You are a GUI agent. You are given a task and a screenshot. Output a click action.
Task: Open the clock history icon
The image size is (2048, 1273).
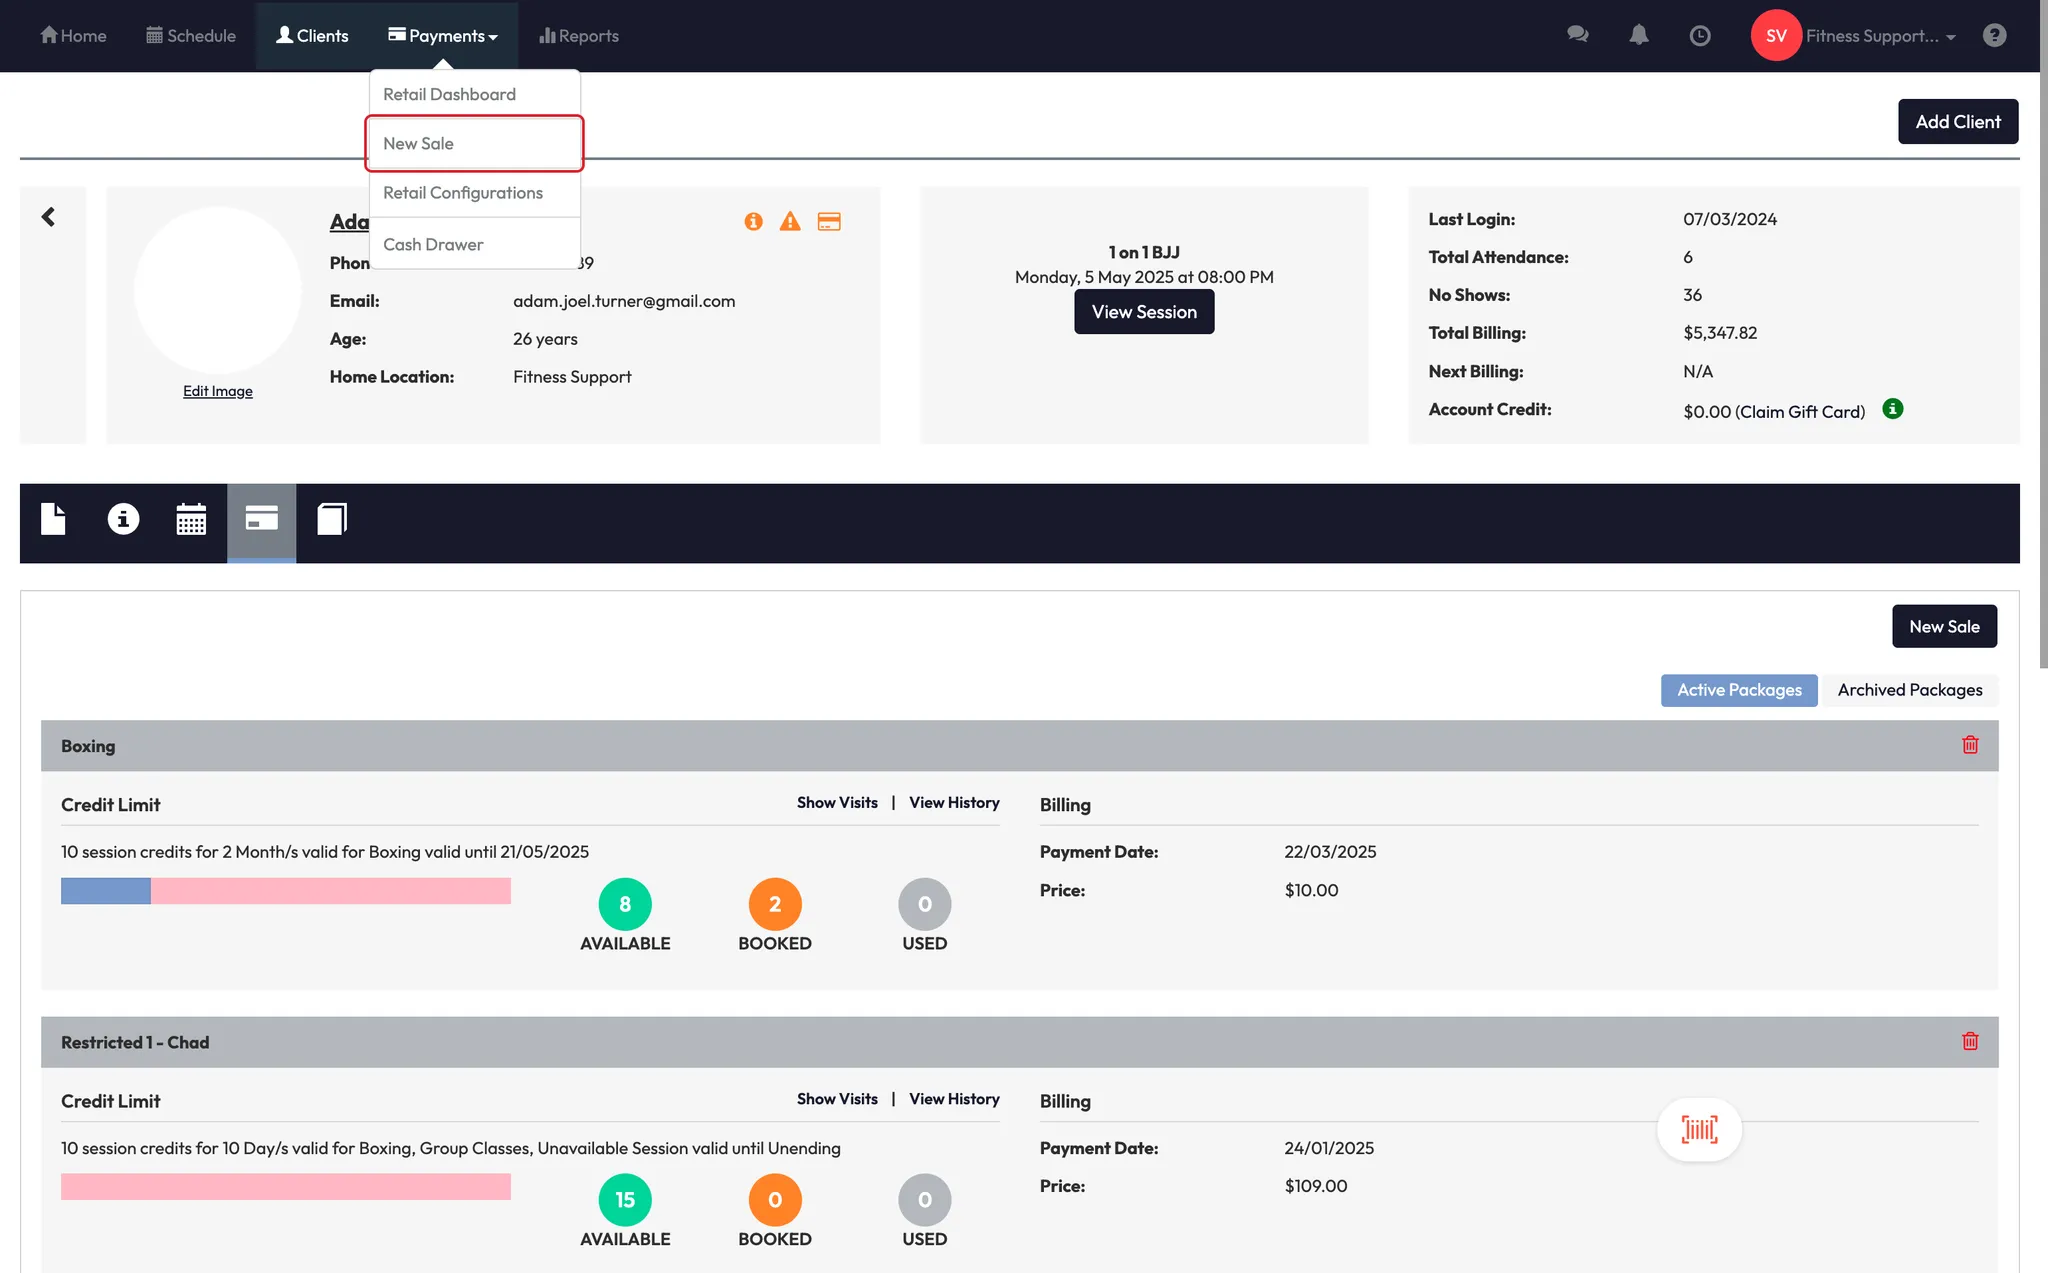(x=1699, y=36)
